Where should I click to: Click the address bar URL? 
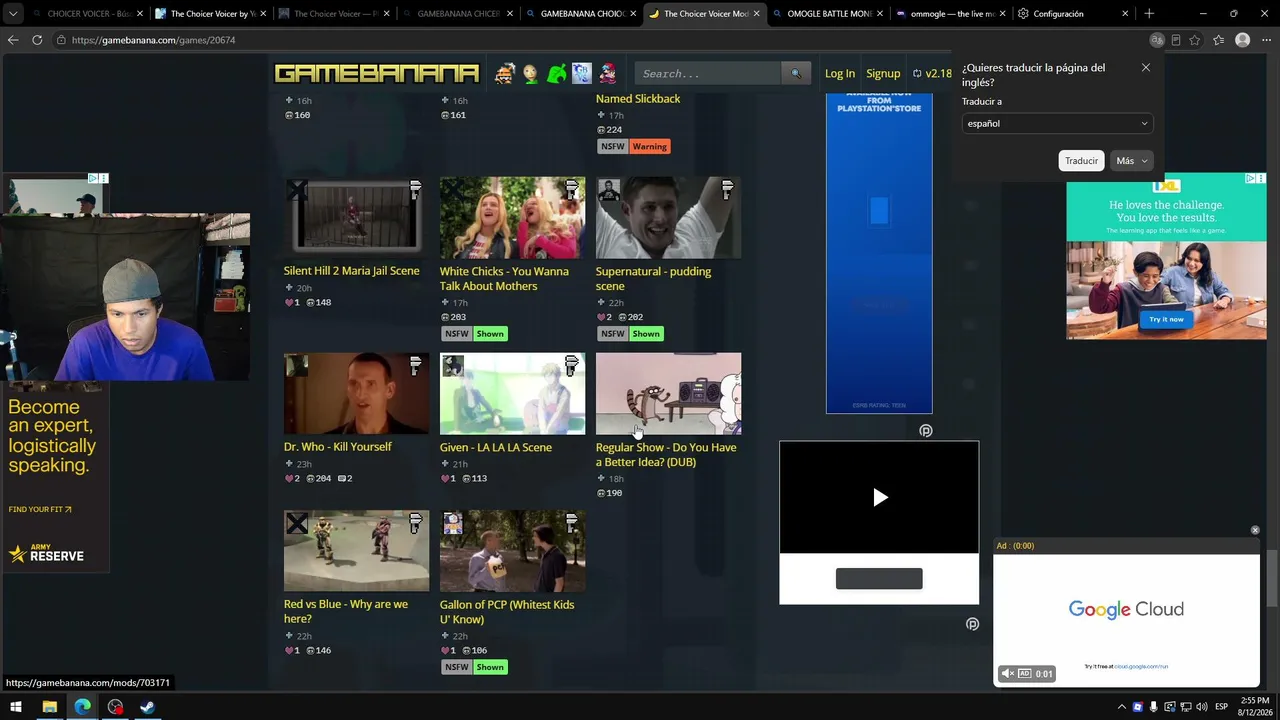154,40
